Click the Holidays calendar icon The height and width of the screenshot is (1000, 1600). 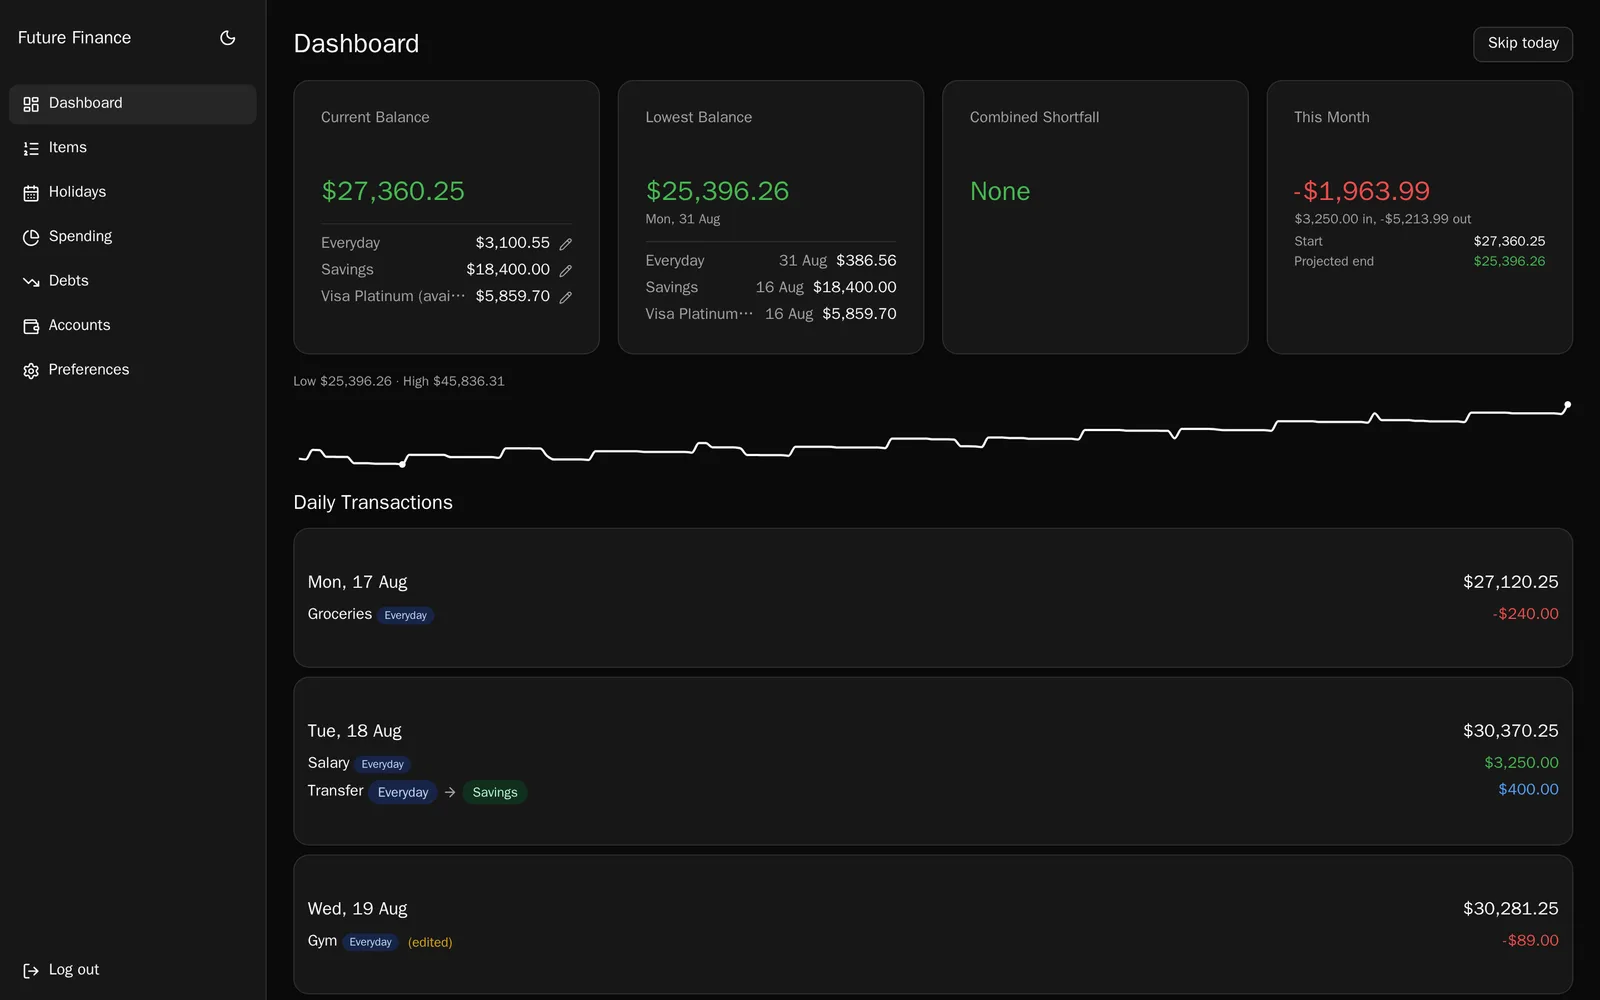pyautogui.click(x=31, y=193)
